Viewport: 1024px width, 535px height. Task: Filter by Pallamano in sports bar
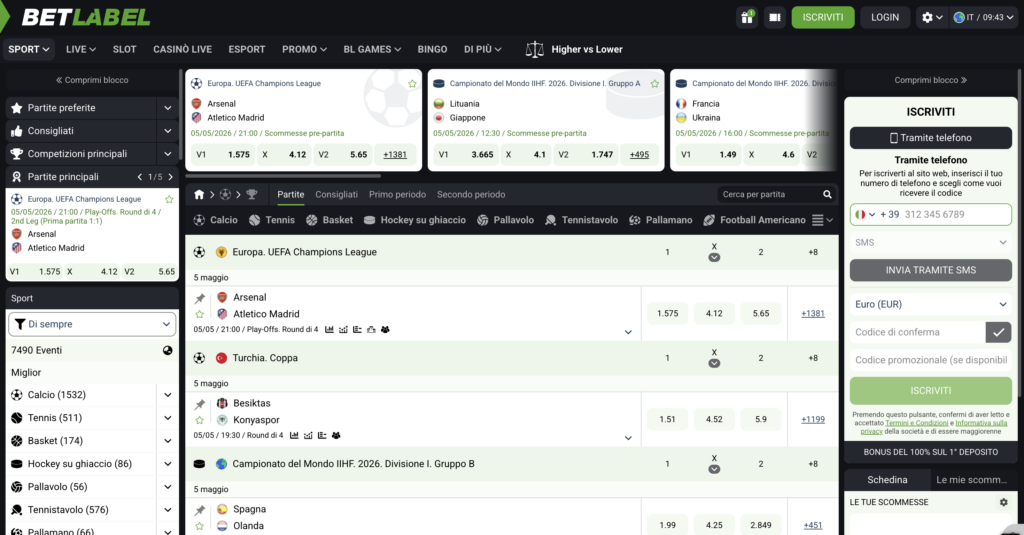[660, 220]
